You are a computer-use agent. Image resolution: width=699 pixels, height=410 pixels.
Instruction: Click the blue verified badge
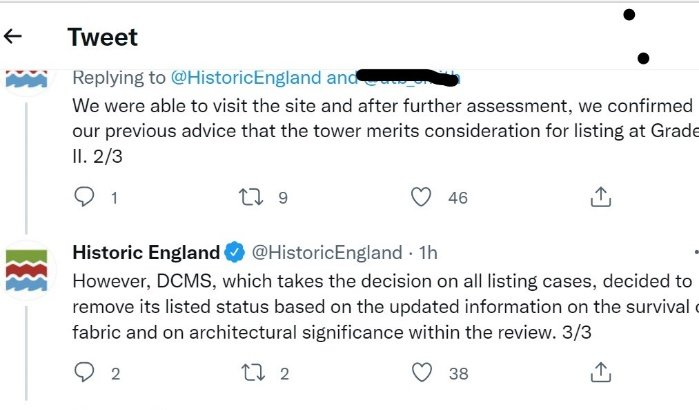(x=235, y=251)
